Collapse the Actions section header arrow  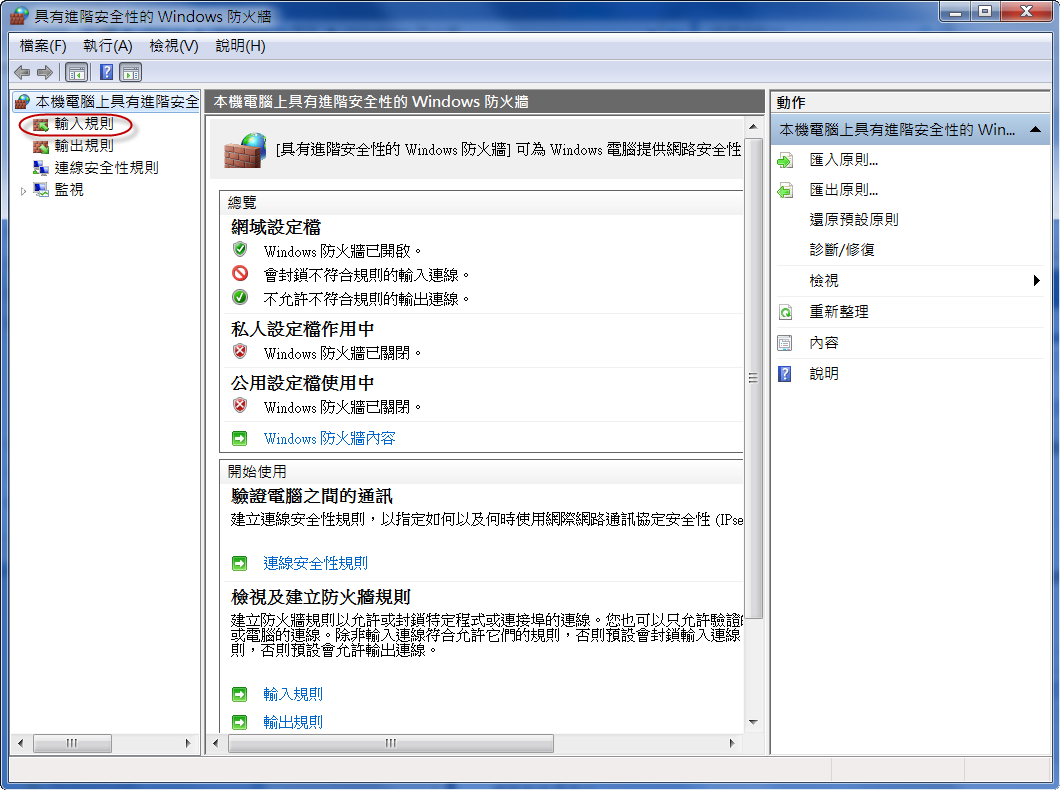coord(1035,130)
